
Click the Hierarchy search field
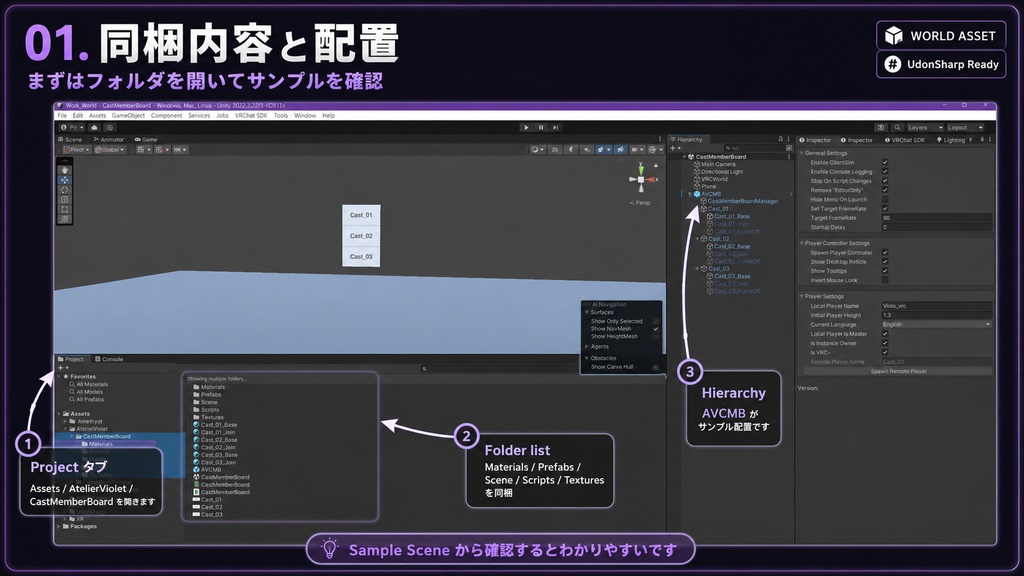[x=753, y=148]
